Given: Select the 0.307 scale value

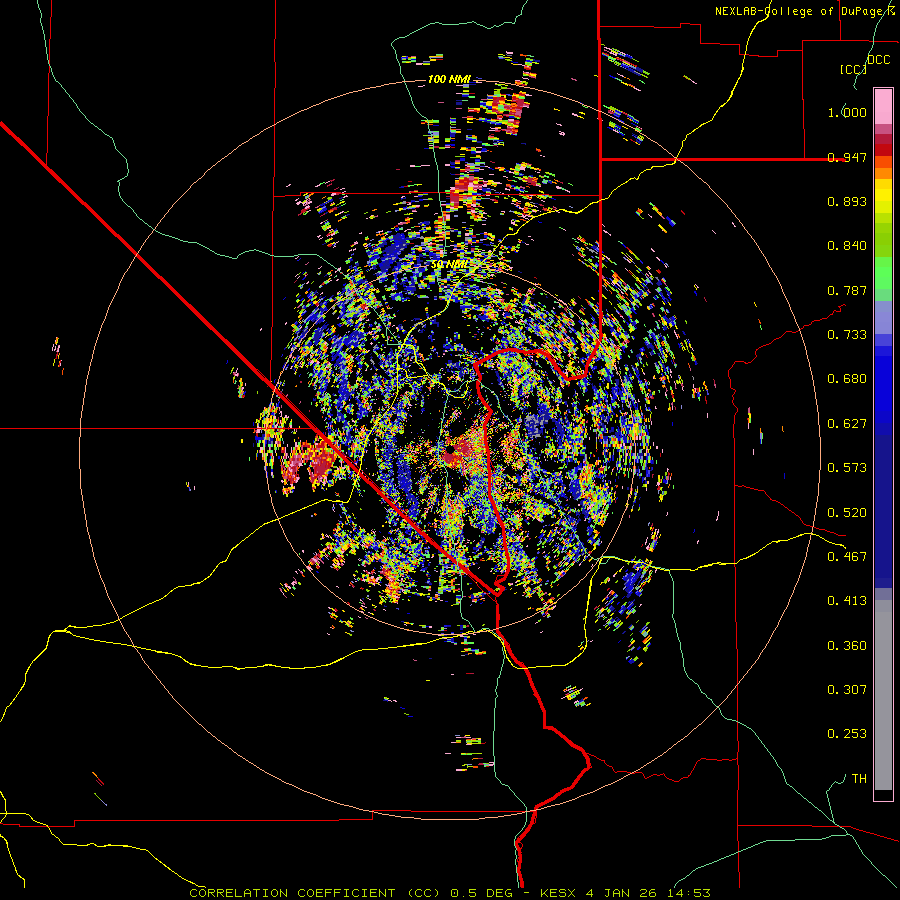Looking at the screenshot, I should pyautogui.click(x=847, y=690).
